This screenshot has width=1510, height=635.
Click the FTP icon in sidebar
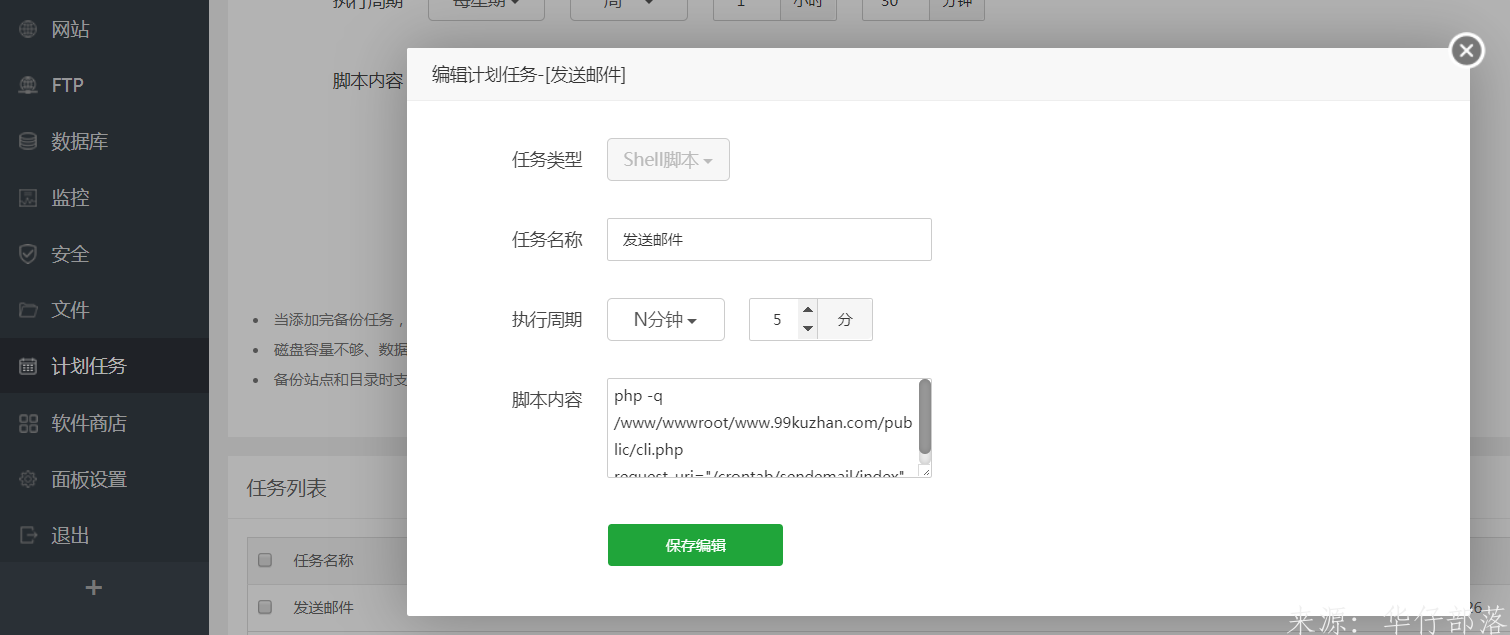point(28,85)
